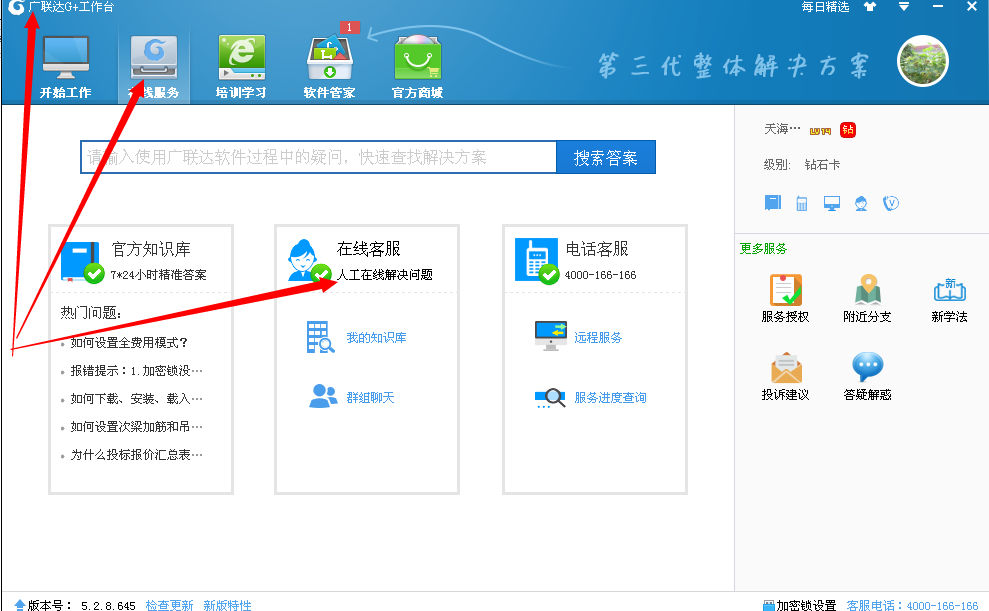Click the 新版特性 link
989x611 pixels.
point(227,605)
